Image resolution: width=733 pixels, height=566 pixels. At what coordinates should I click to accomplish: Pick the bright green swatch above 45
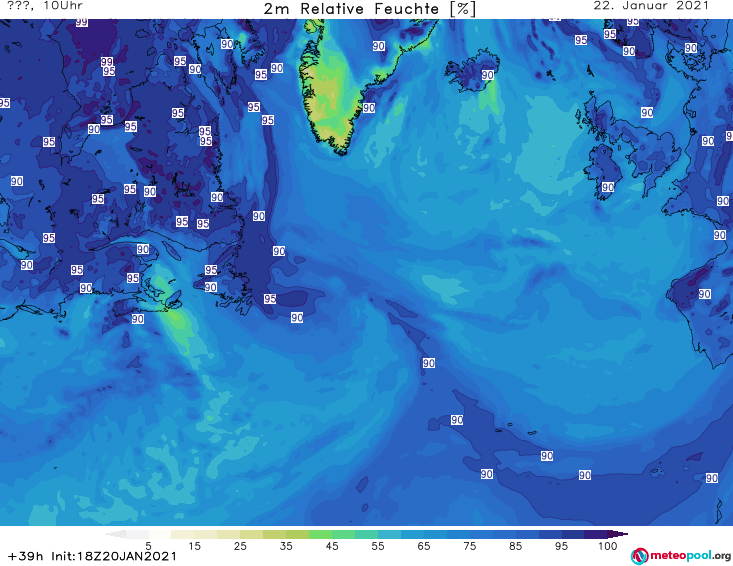[321, 534]
